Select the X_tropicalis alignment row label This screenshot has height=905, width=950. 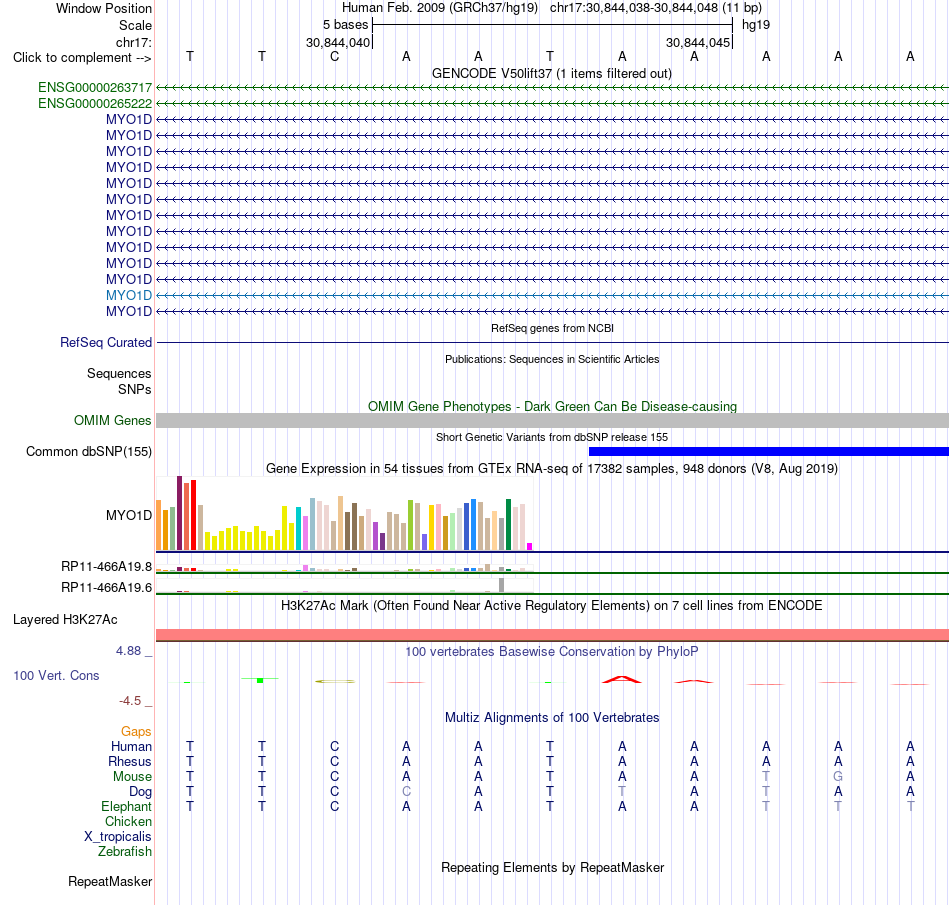coord(118,837)
